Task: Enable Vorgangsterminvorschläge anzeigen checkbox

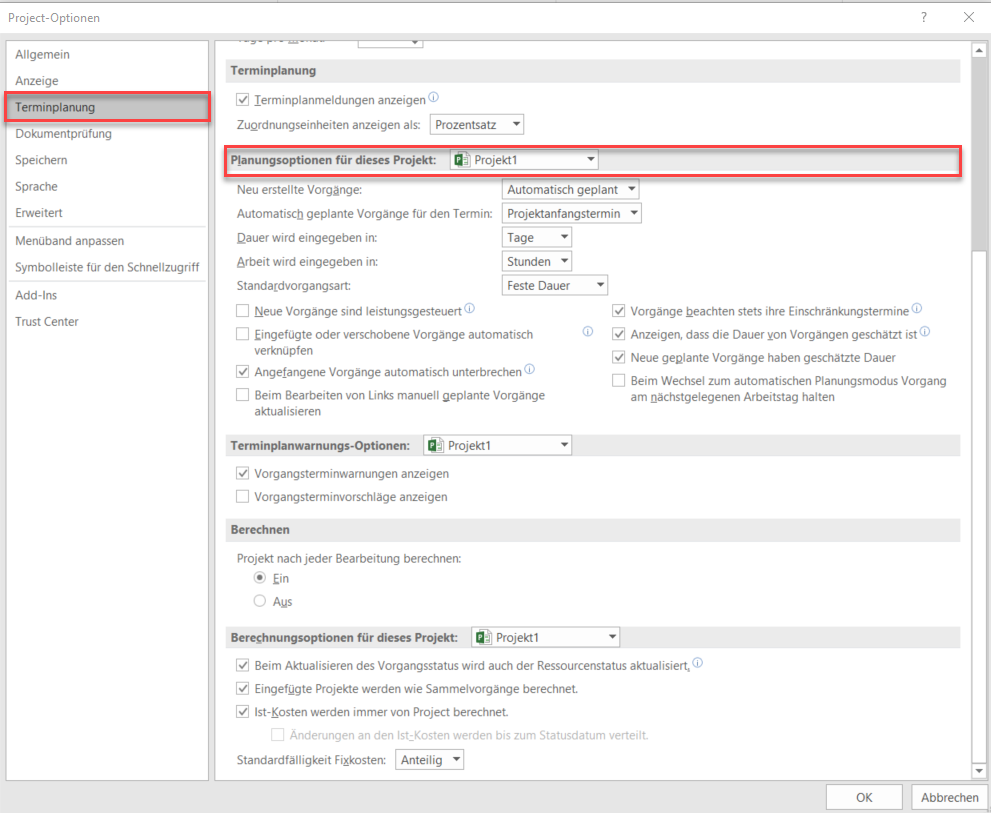Action: (x=243, y=496)
